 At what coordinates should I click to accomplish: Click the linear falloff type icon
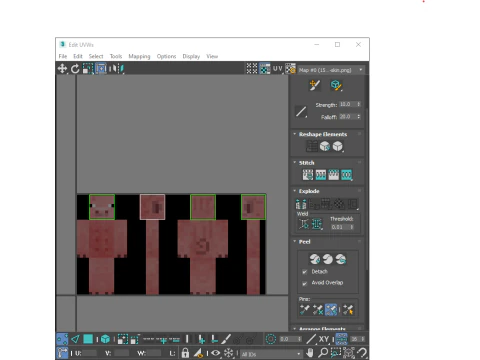click(x=301, y=112)
